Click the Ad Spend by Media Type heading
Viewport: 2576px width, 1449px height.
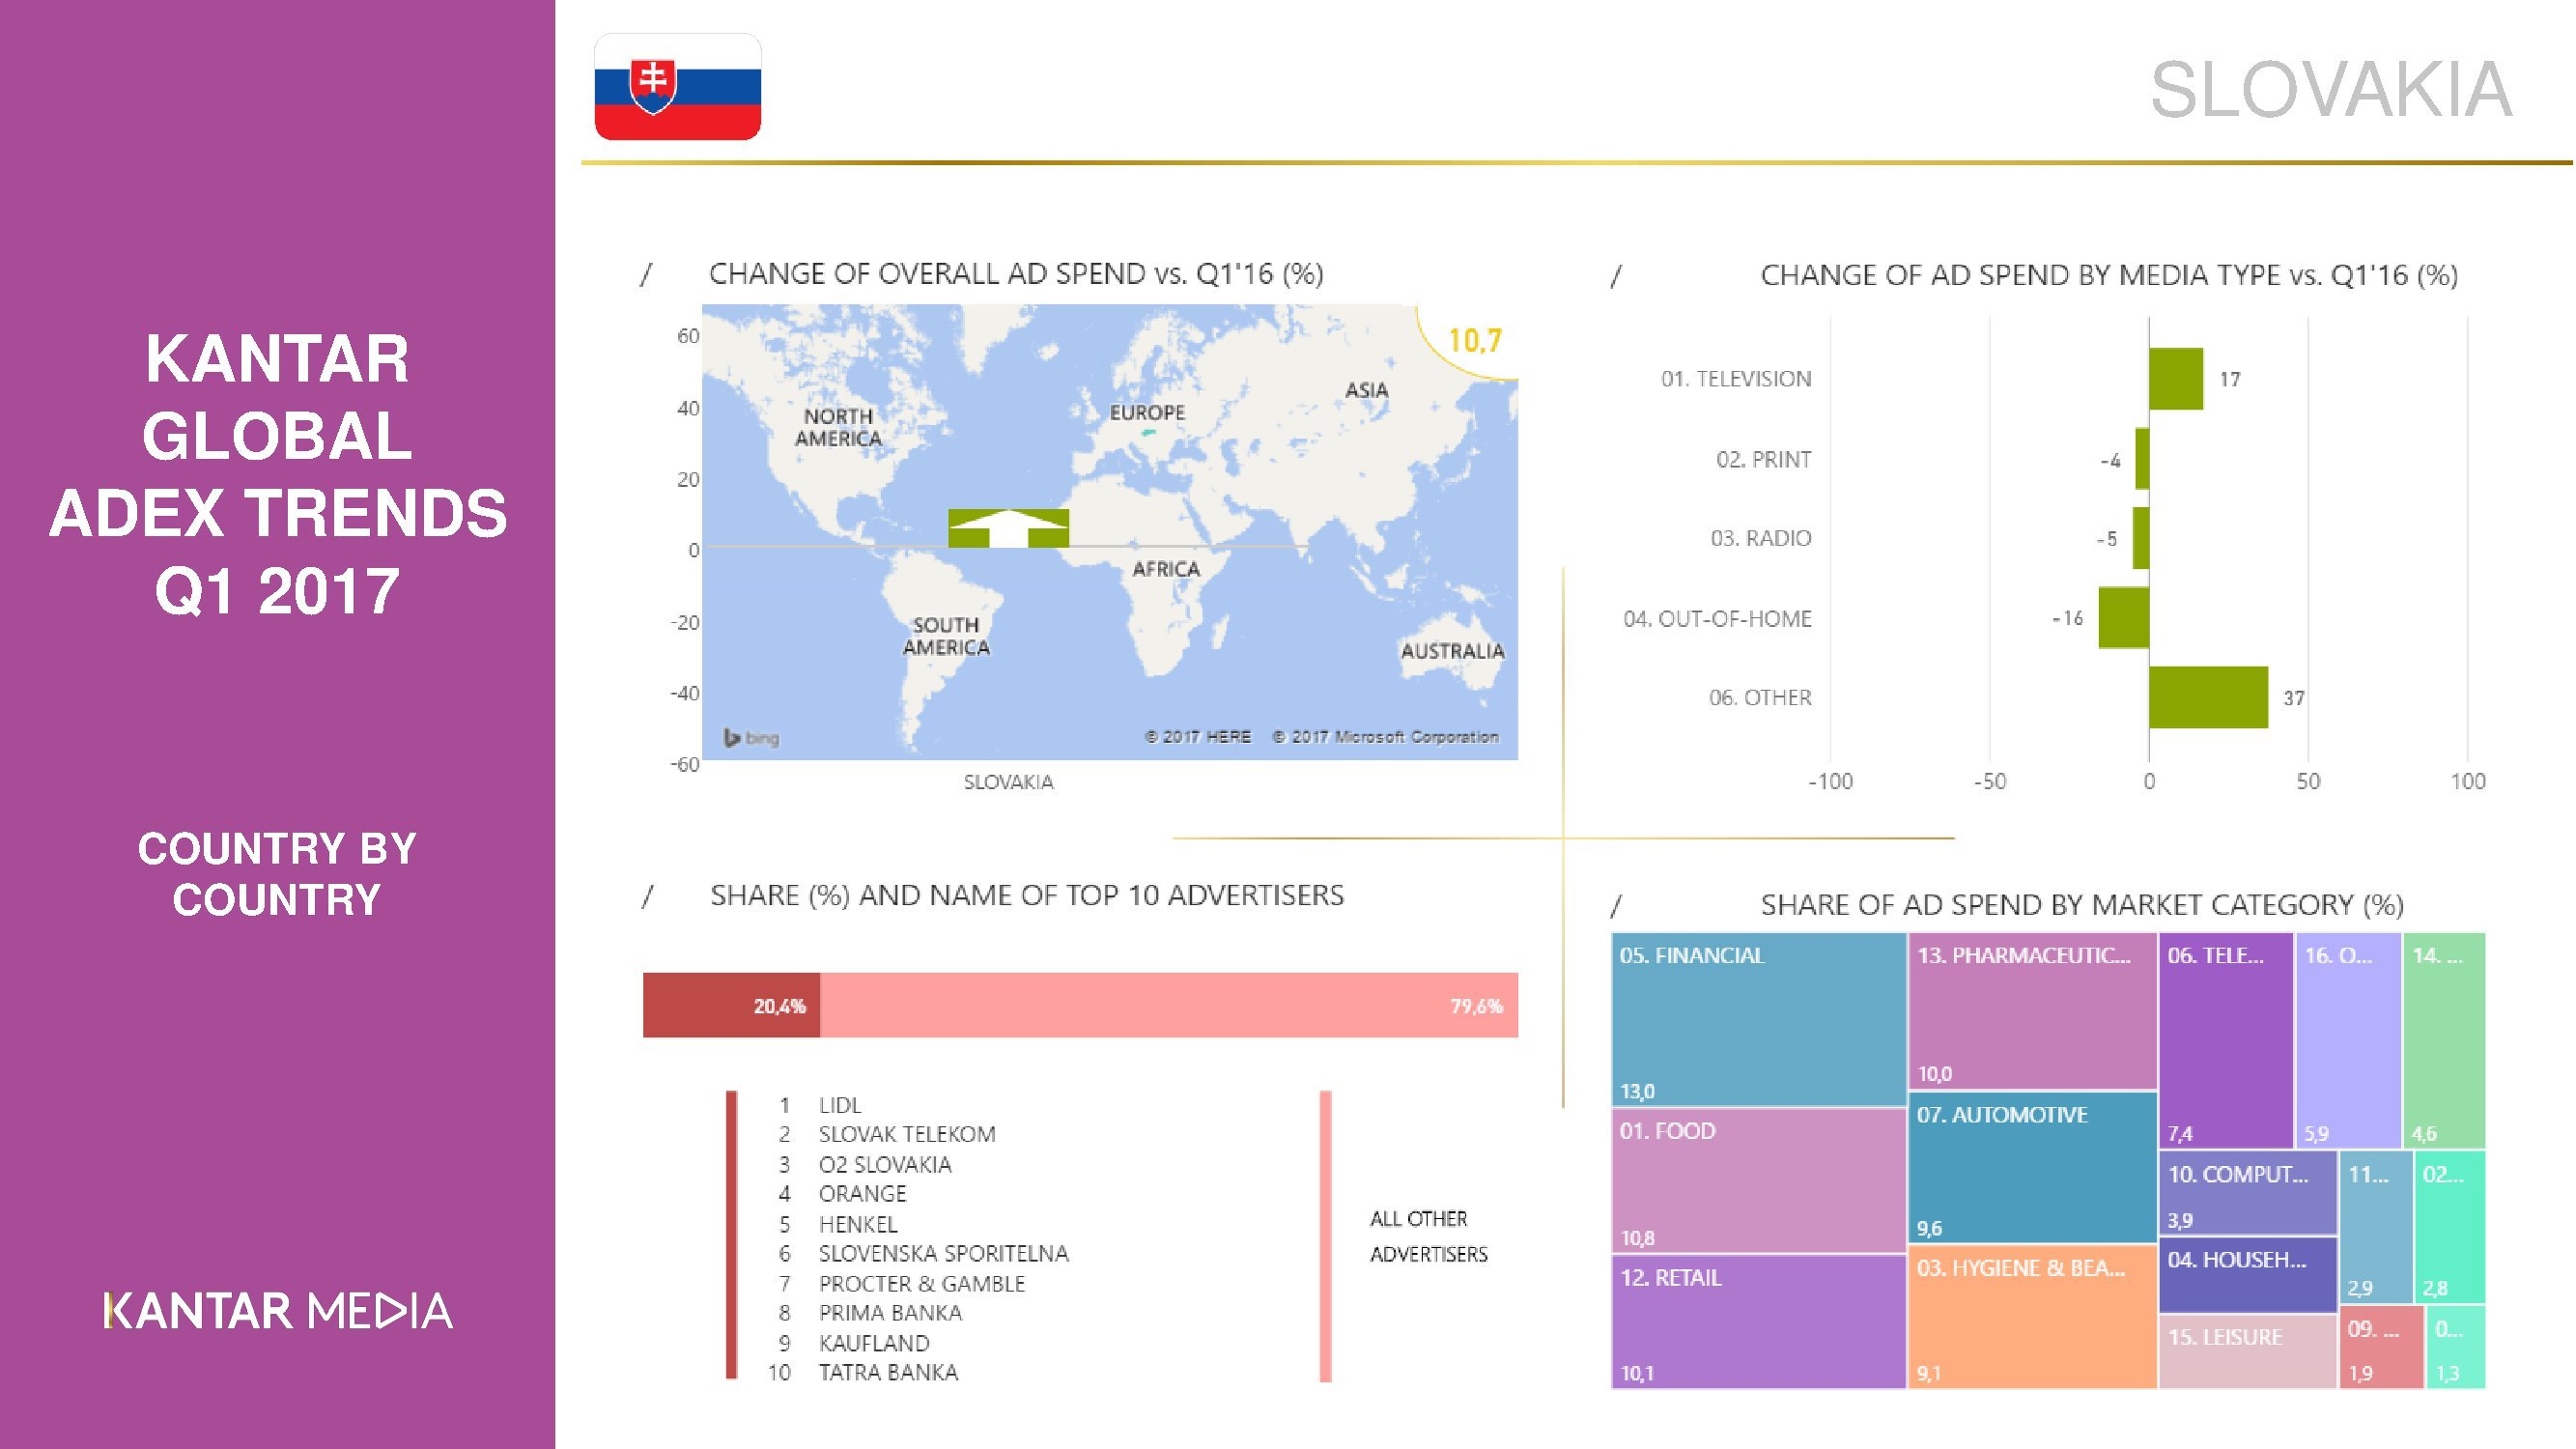(x=2109, y=275)
